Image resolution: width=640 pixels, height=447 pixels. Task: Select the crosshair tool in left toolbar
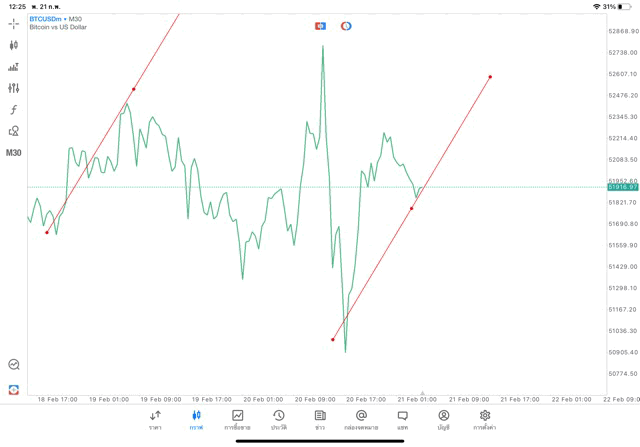coord(14,24)
